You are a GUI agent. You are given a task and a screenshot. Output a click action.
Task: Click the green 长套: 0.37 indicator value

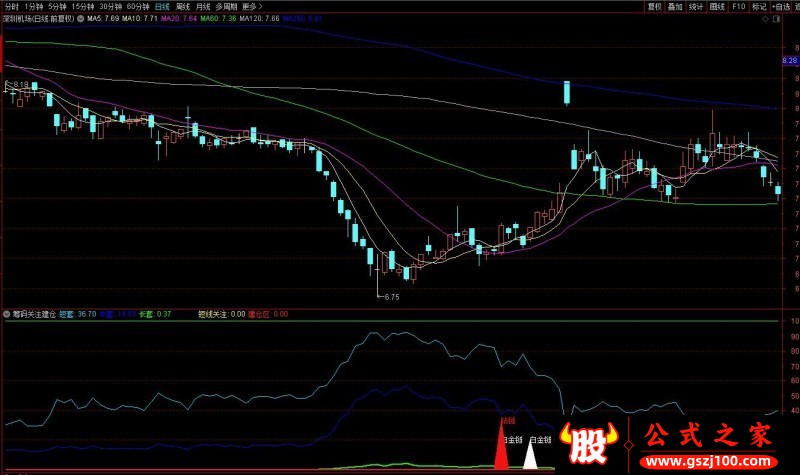point(155,314)
